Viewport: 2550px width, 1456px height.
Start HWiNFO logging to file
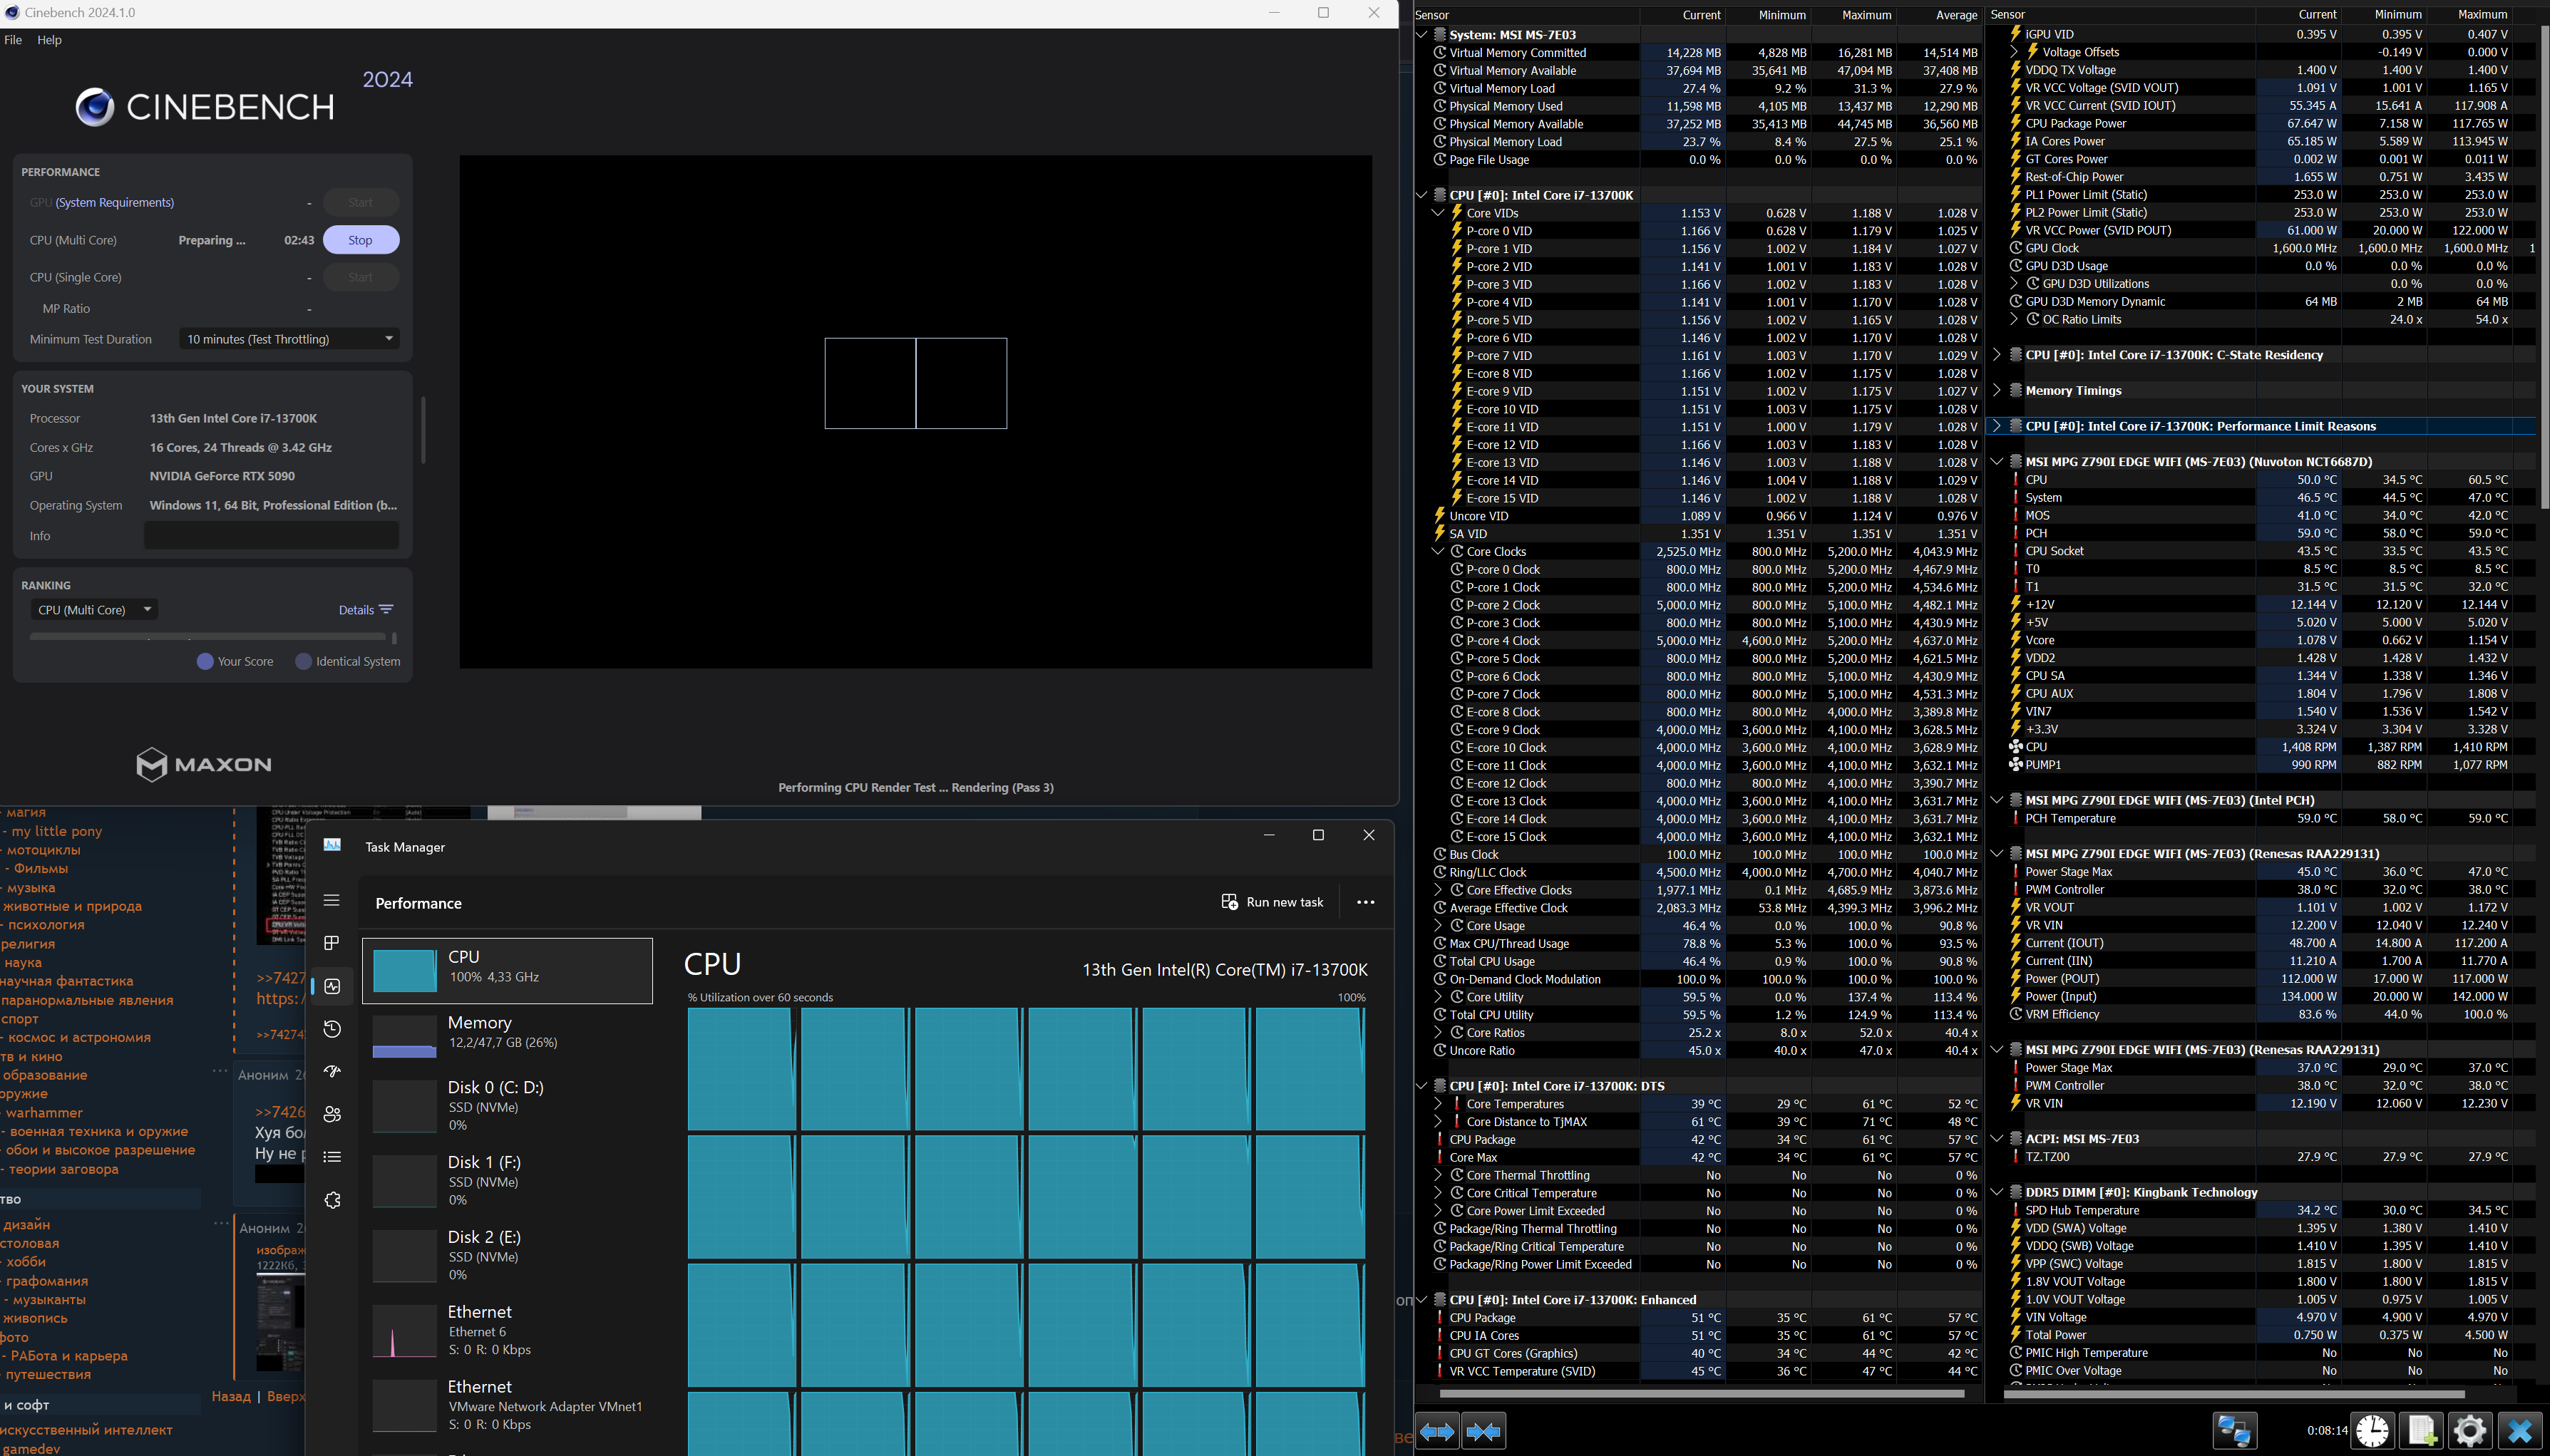2421,1431
